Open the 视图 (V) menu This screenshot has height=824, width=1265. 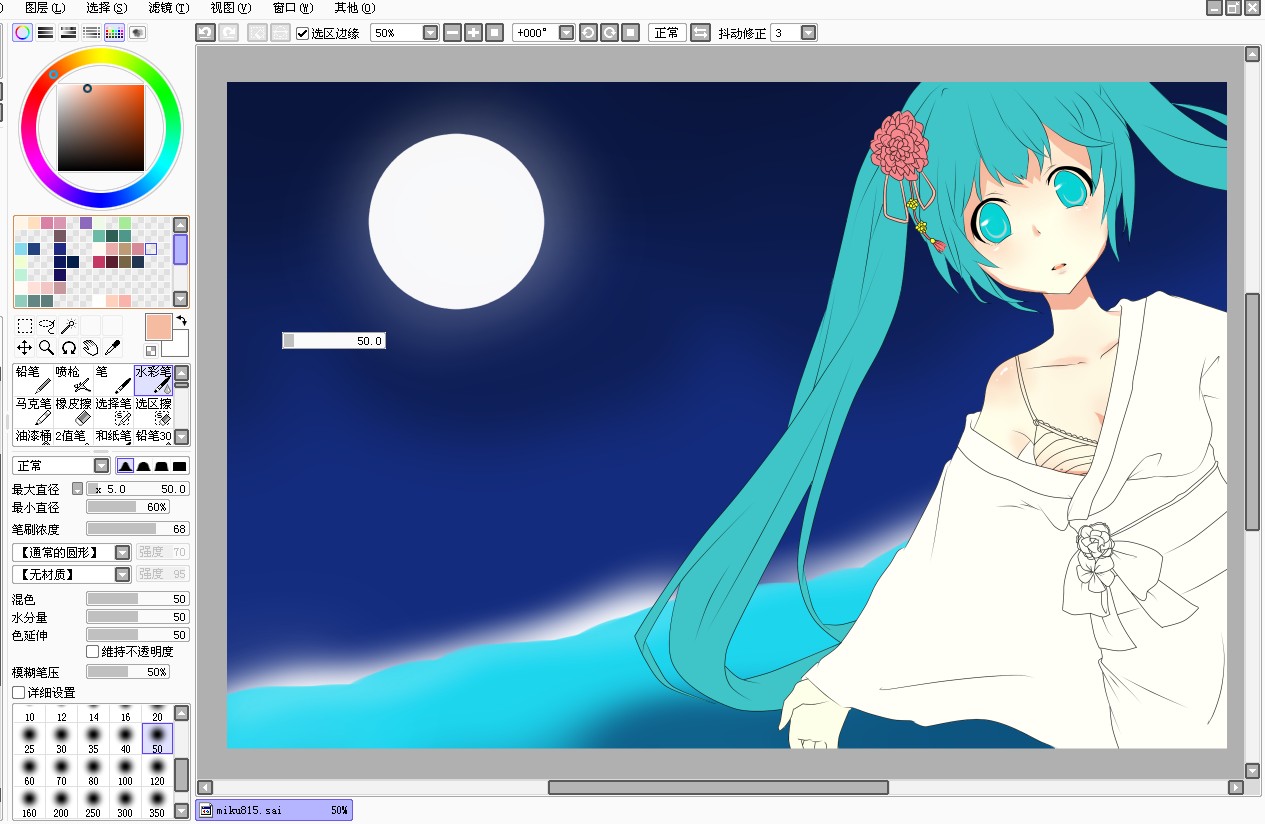click(231, 8)
